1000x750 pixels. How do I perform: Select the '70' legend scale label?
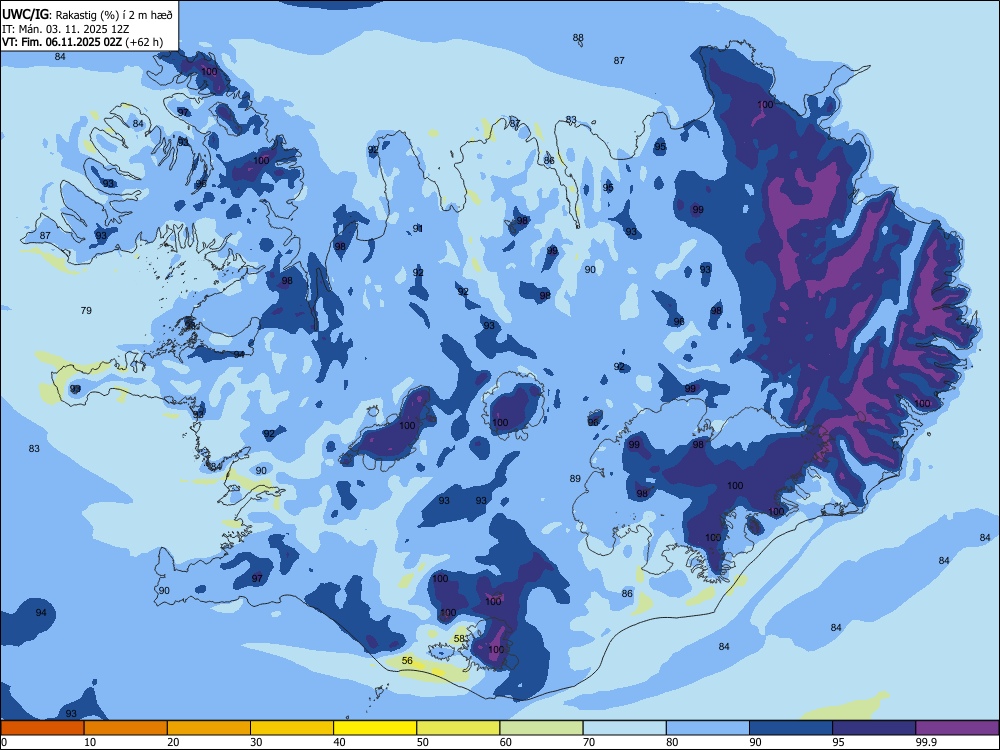tap(589, 742)
